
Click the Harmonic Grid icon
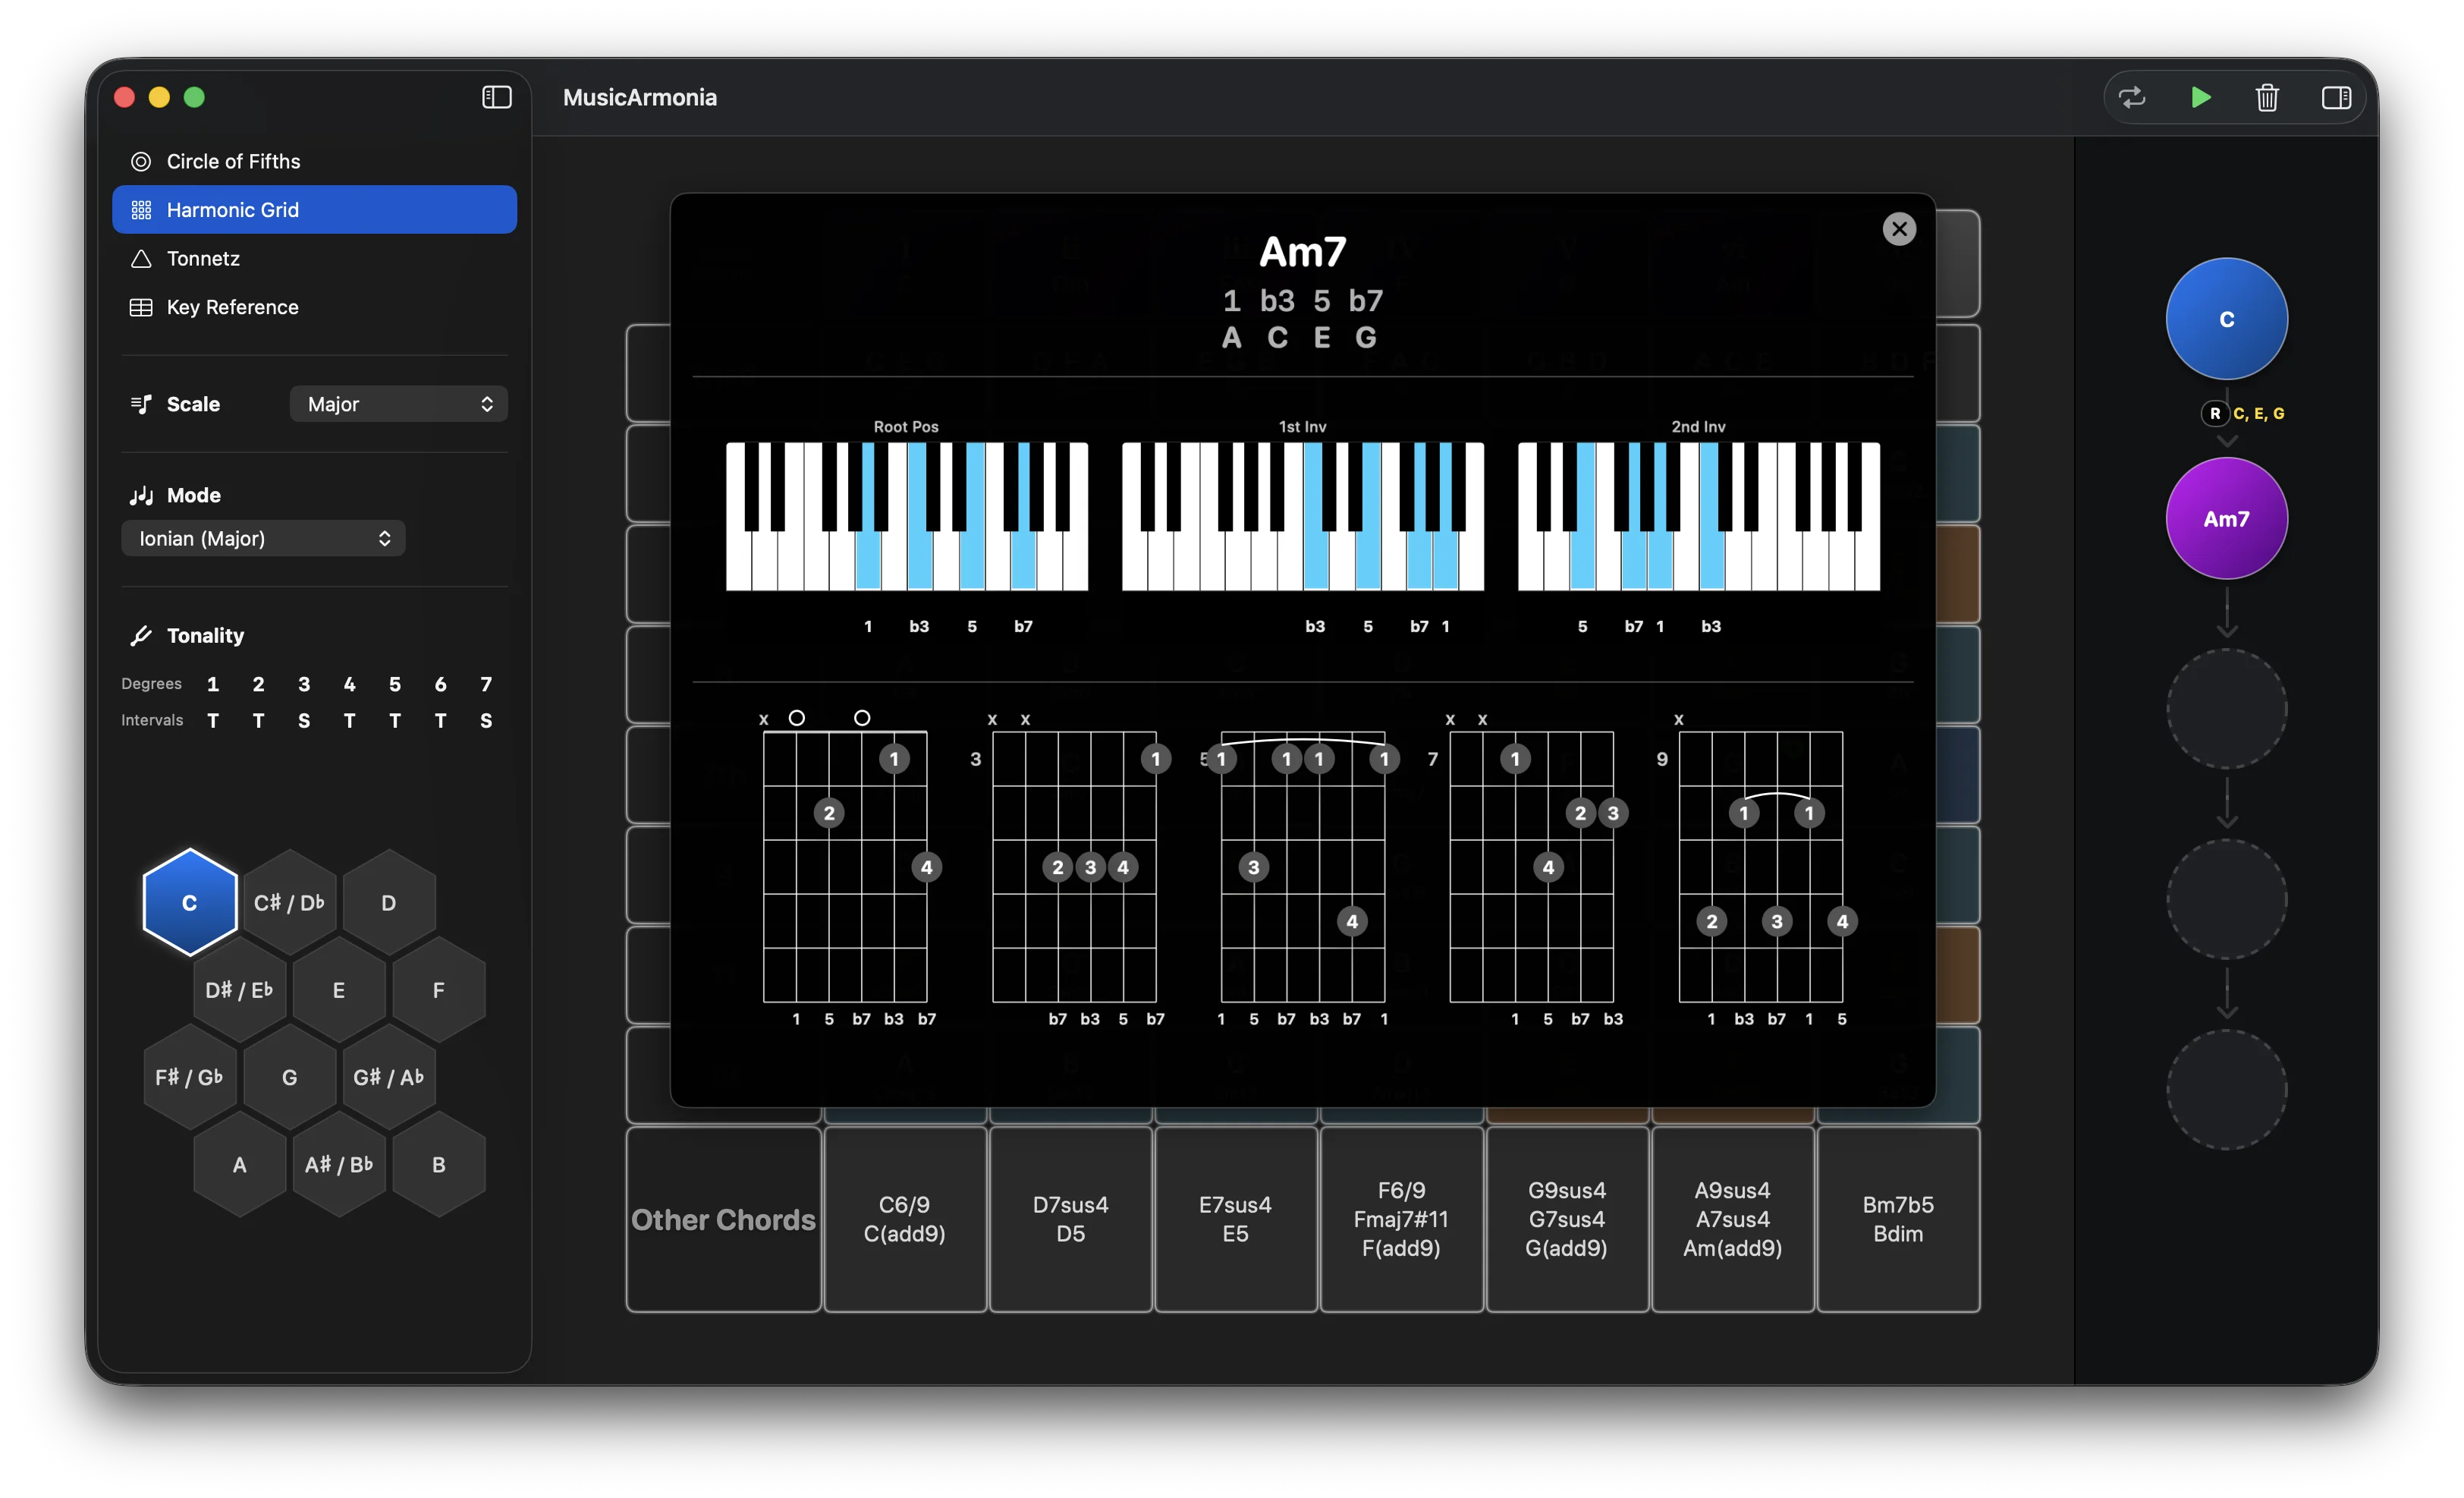(141, 209)
